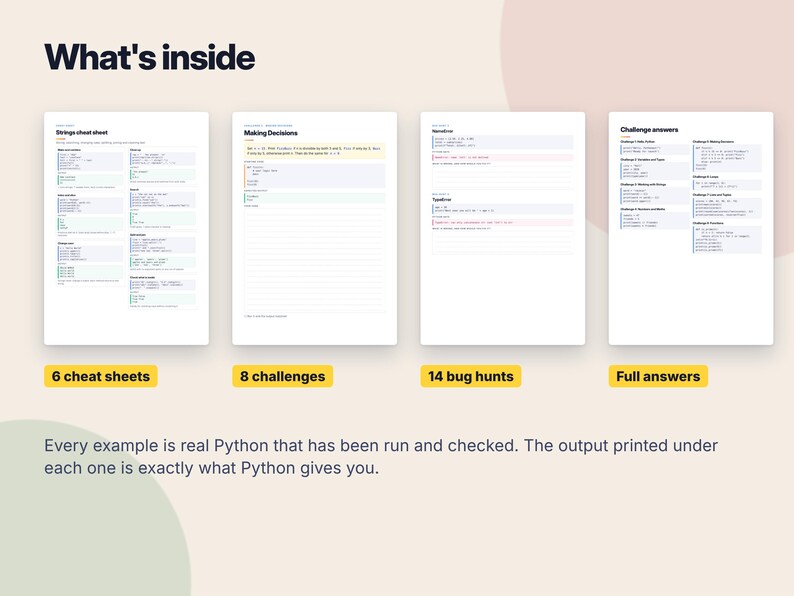Click the 'Strings cheat sheet' page title
This screenshot has width=794, height=596.
[82, 133]
